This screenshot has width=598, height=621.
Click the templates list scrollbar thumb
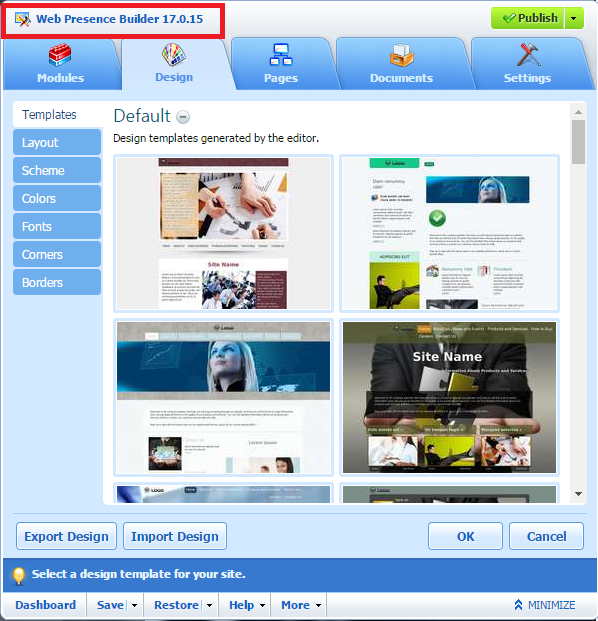coord(579,142)
